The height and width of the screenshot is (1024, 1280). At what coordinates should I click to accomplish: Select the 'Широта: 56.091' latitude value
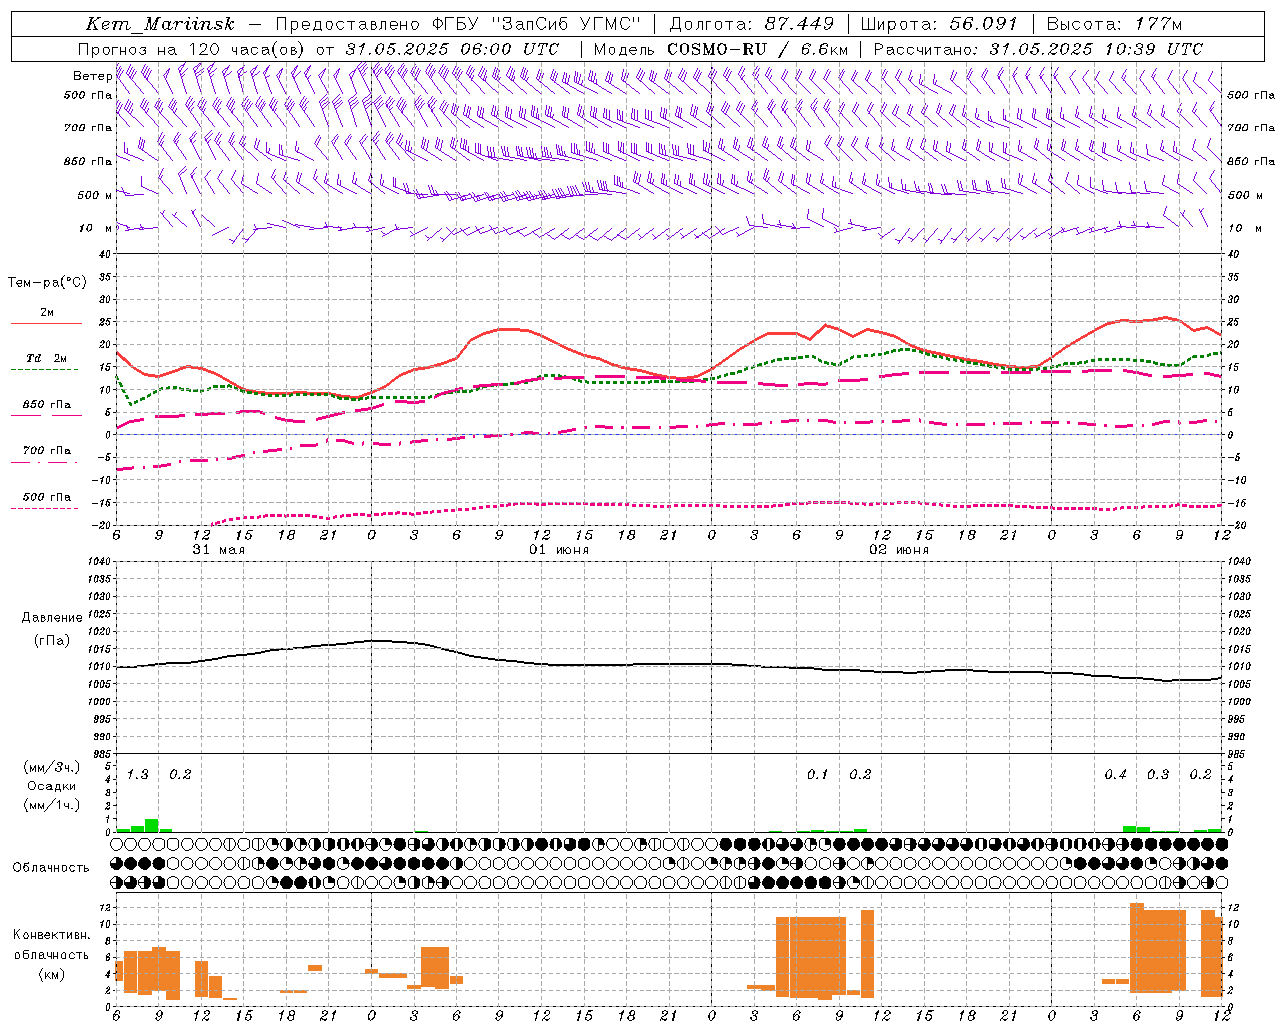point(938,24)
